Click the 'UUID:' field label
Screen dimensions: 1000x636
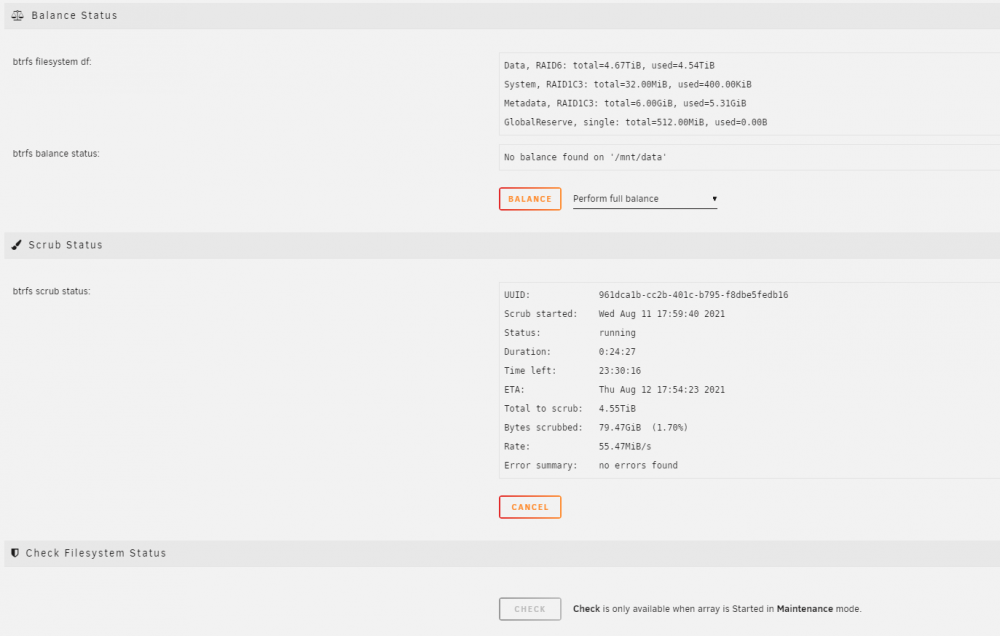(x=517, y=295)
